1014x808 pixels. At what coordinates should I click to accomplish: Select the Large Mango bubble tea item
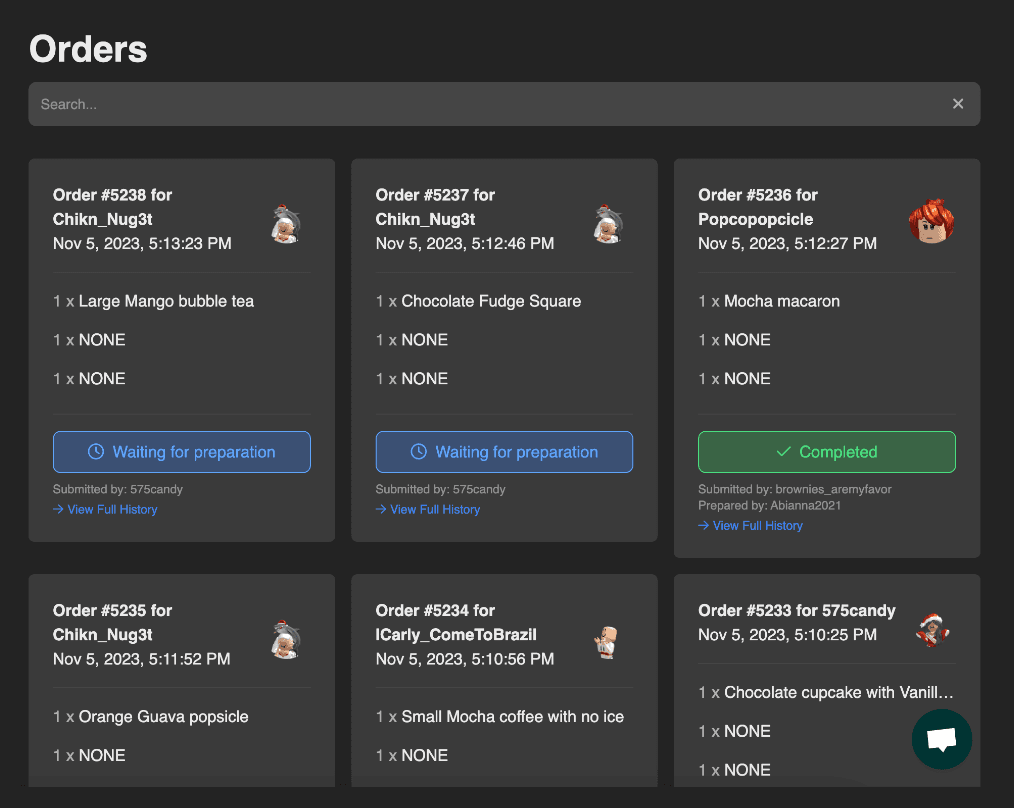click(x=166, y=301)
